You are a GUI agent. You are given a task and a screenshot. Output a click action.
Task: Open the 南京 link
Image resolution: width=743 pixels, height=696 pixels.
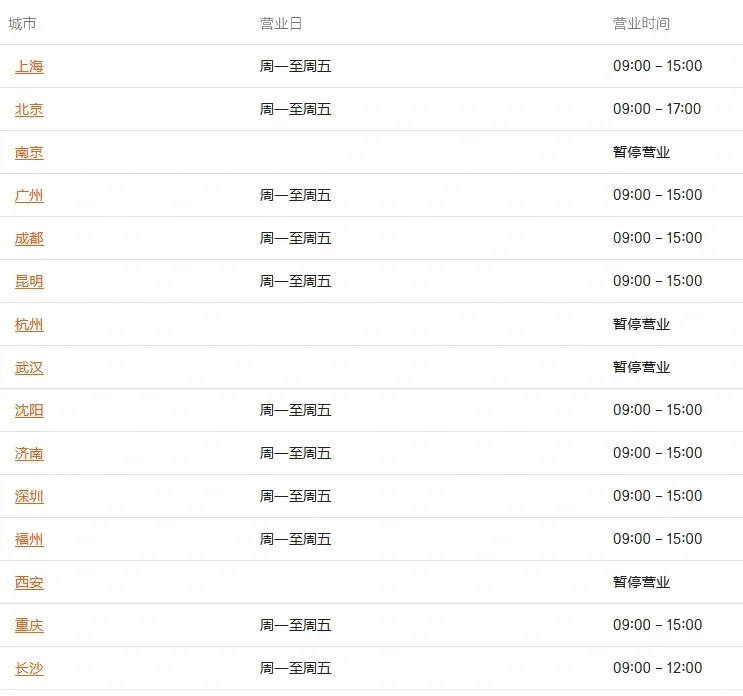point(29,153)
